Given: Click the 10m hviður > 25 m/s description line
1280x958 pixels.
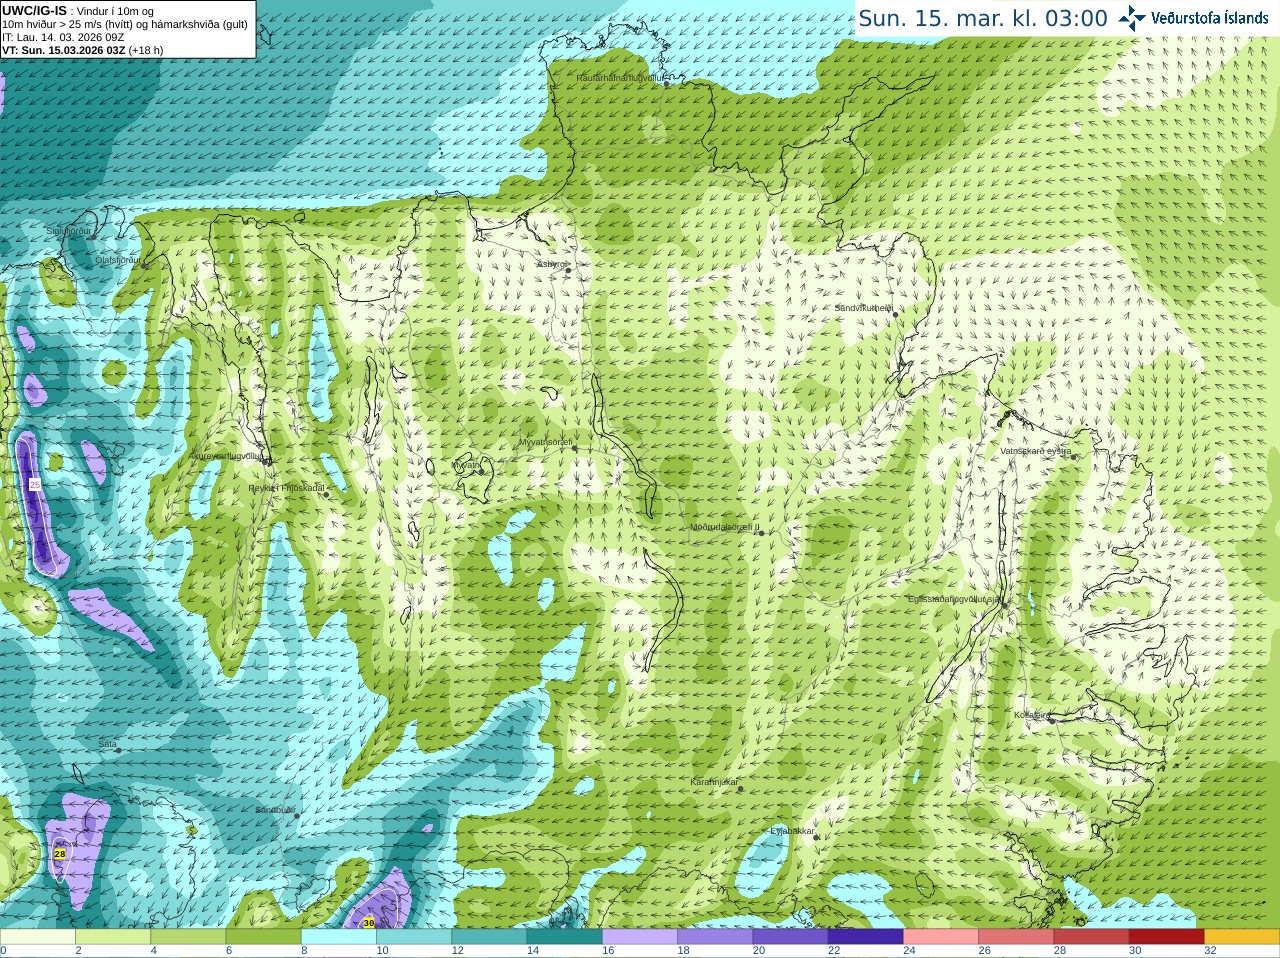Looking at the screenshot, I should pyautogui.click(x=125, y=24).
